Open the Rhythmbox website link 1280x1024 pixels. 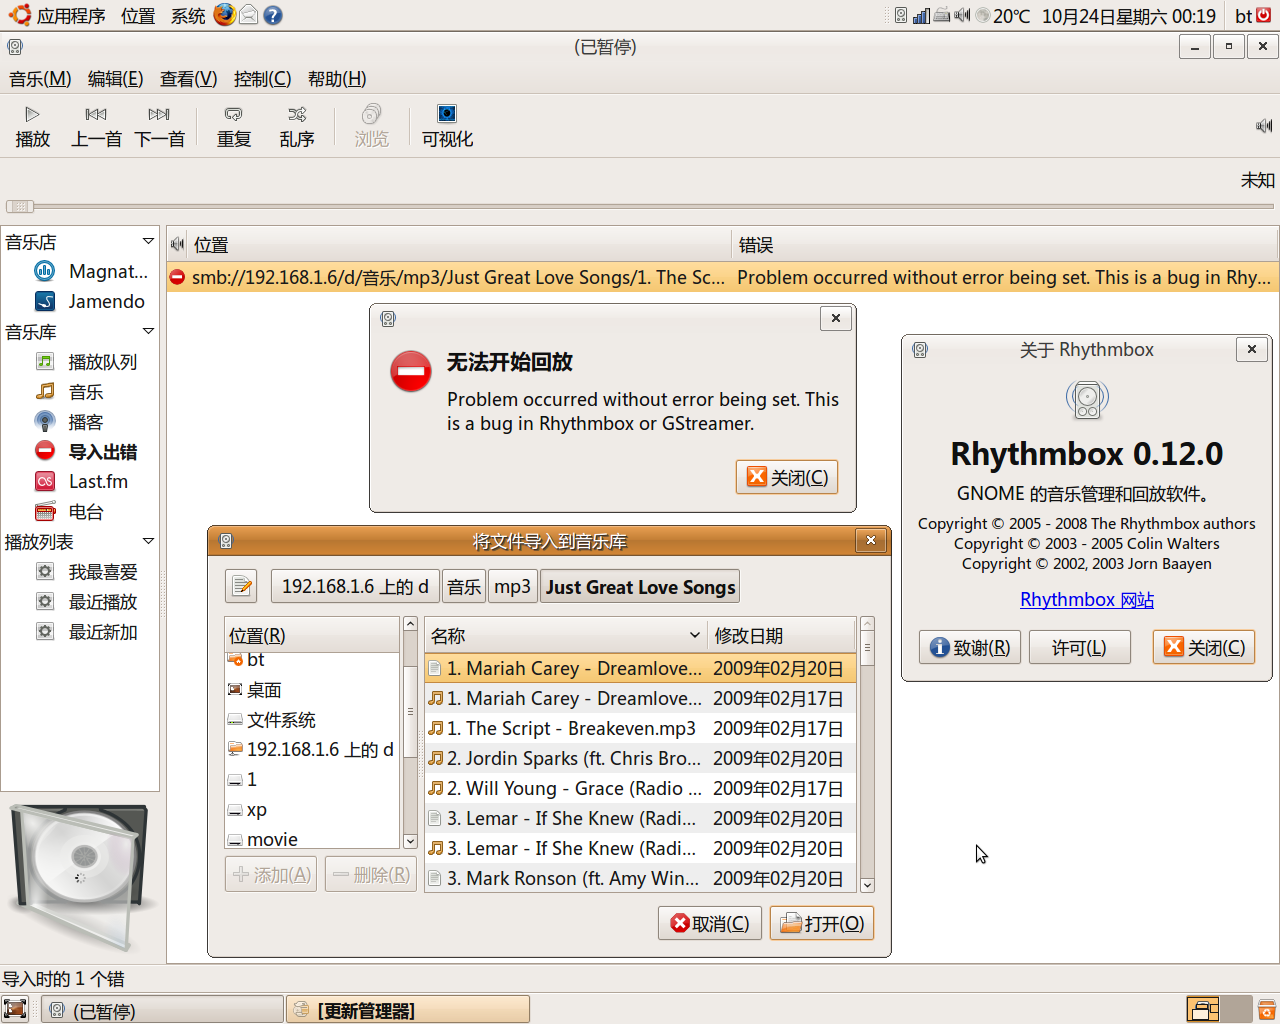point(1087,600)
